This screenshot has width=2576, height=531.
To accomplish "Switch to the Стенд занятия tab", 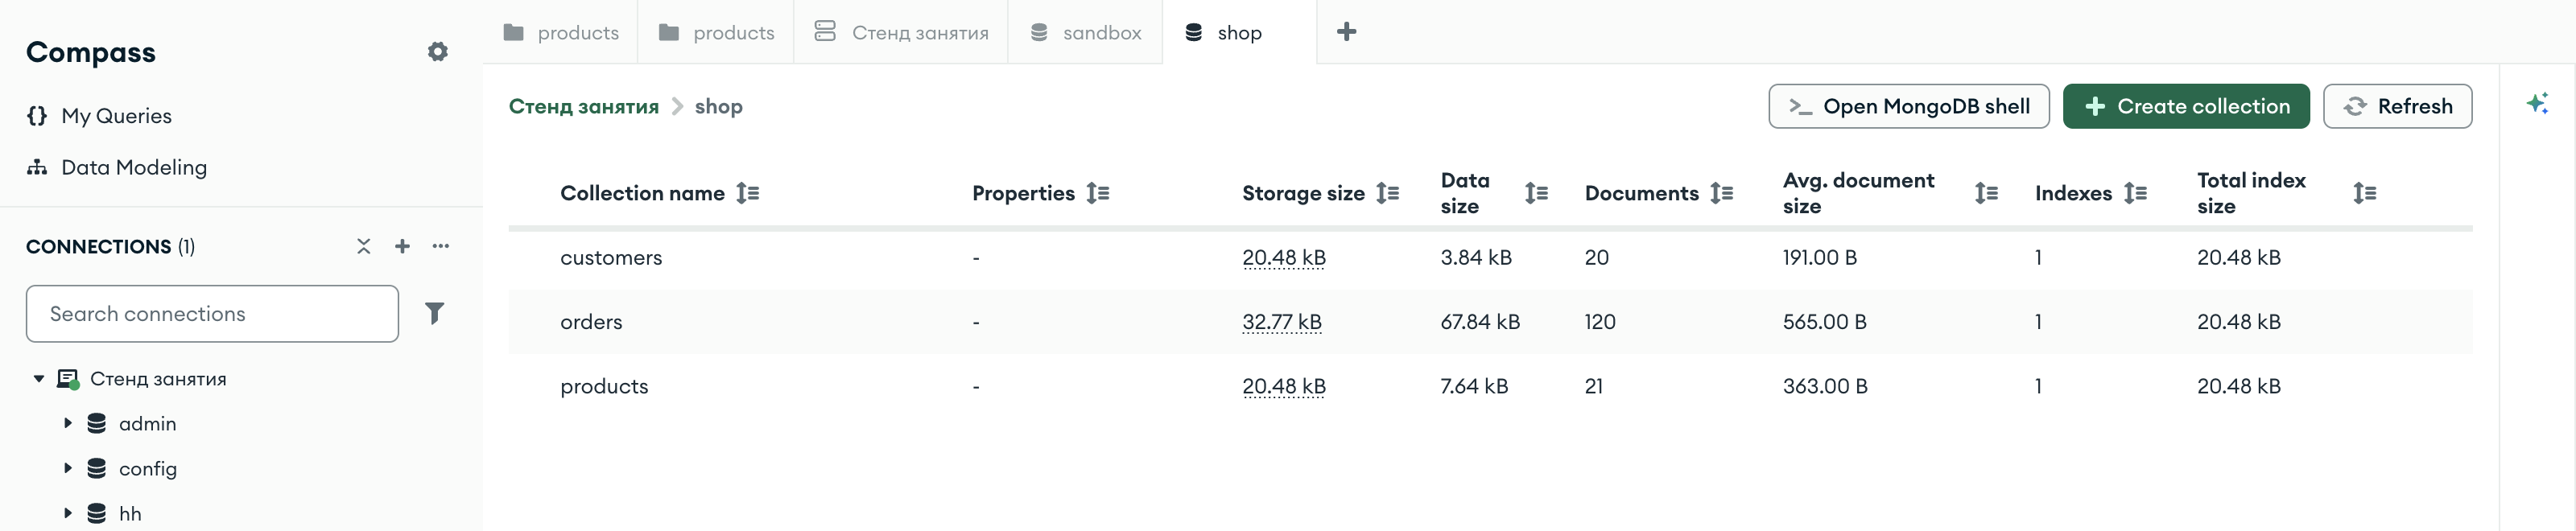I will [901, 32].
